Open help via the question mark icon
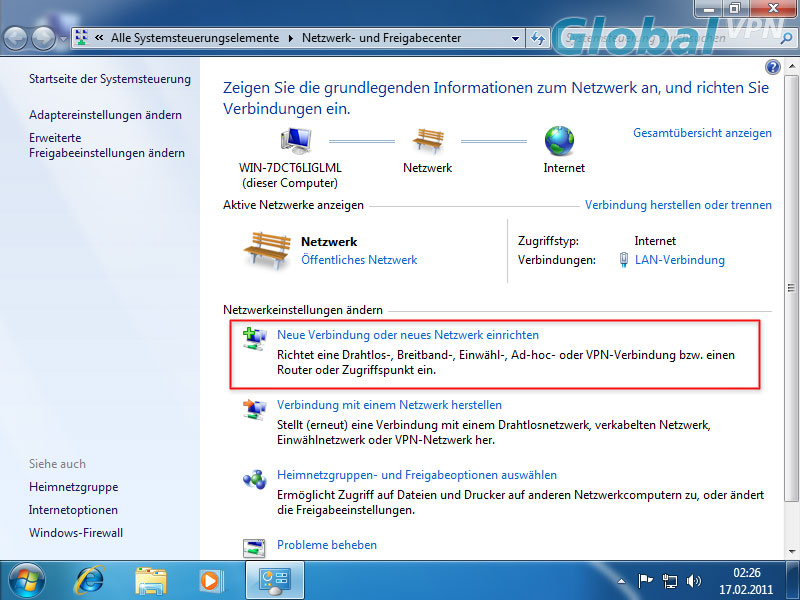800x600 pixels. pyautogui.click(x=772, y=67)
